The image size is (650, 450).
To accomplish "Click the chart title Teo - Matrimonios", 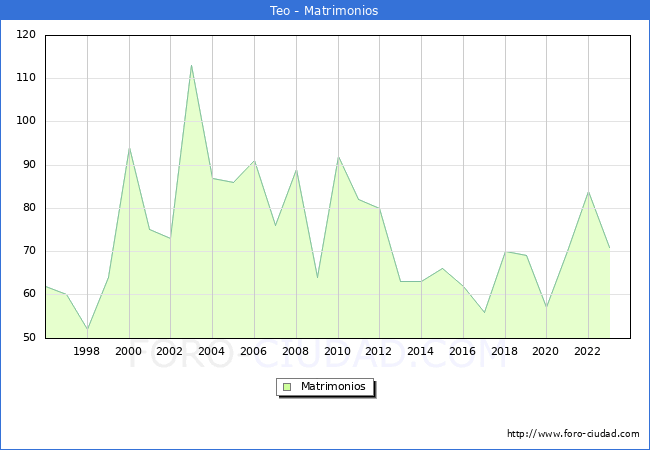I will point(325,10).
